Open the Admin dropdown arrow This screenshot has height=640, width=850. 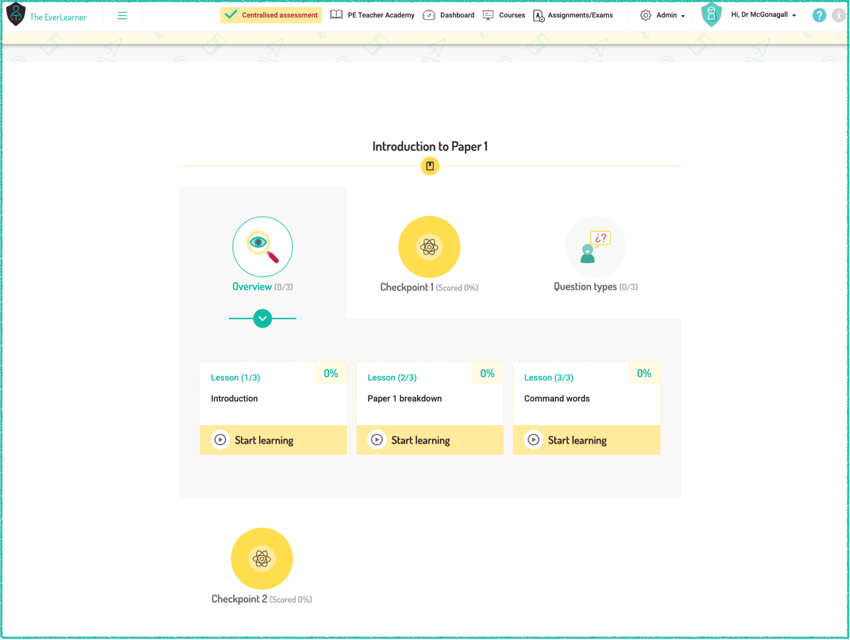point(683,16)
